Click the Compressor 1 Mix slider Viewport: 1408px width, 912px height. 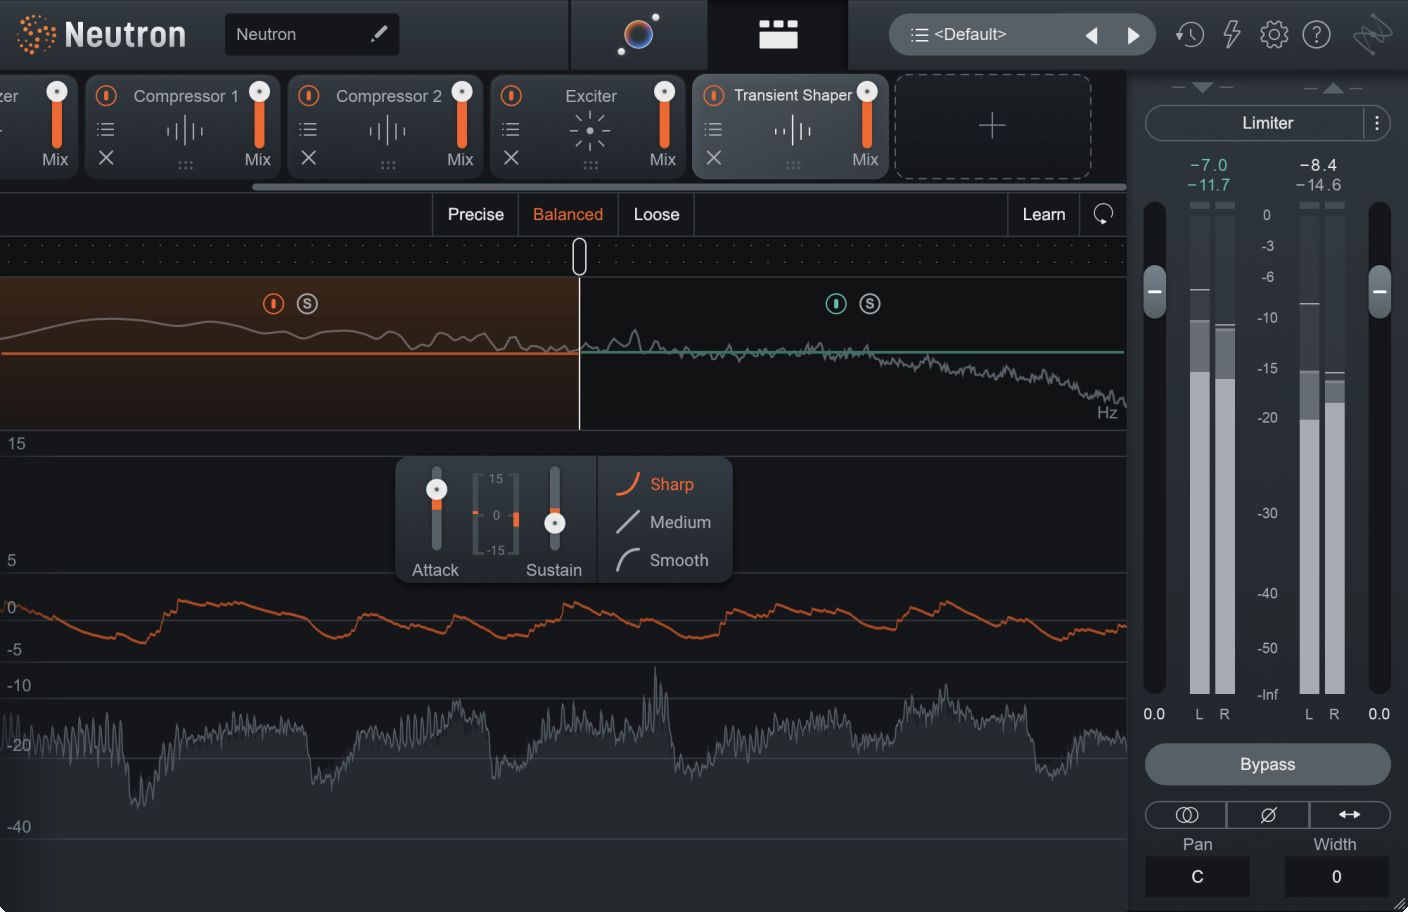click(259, 115)
